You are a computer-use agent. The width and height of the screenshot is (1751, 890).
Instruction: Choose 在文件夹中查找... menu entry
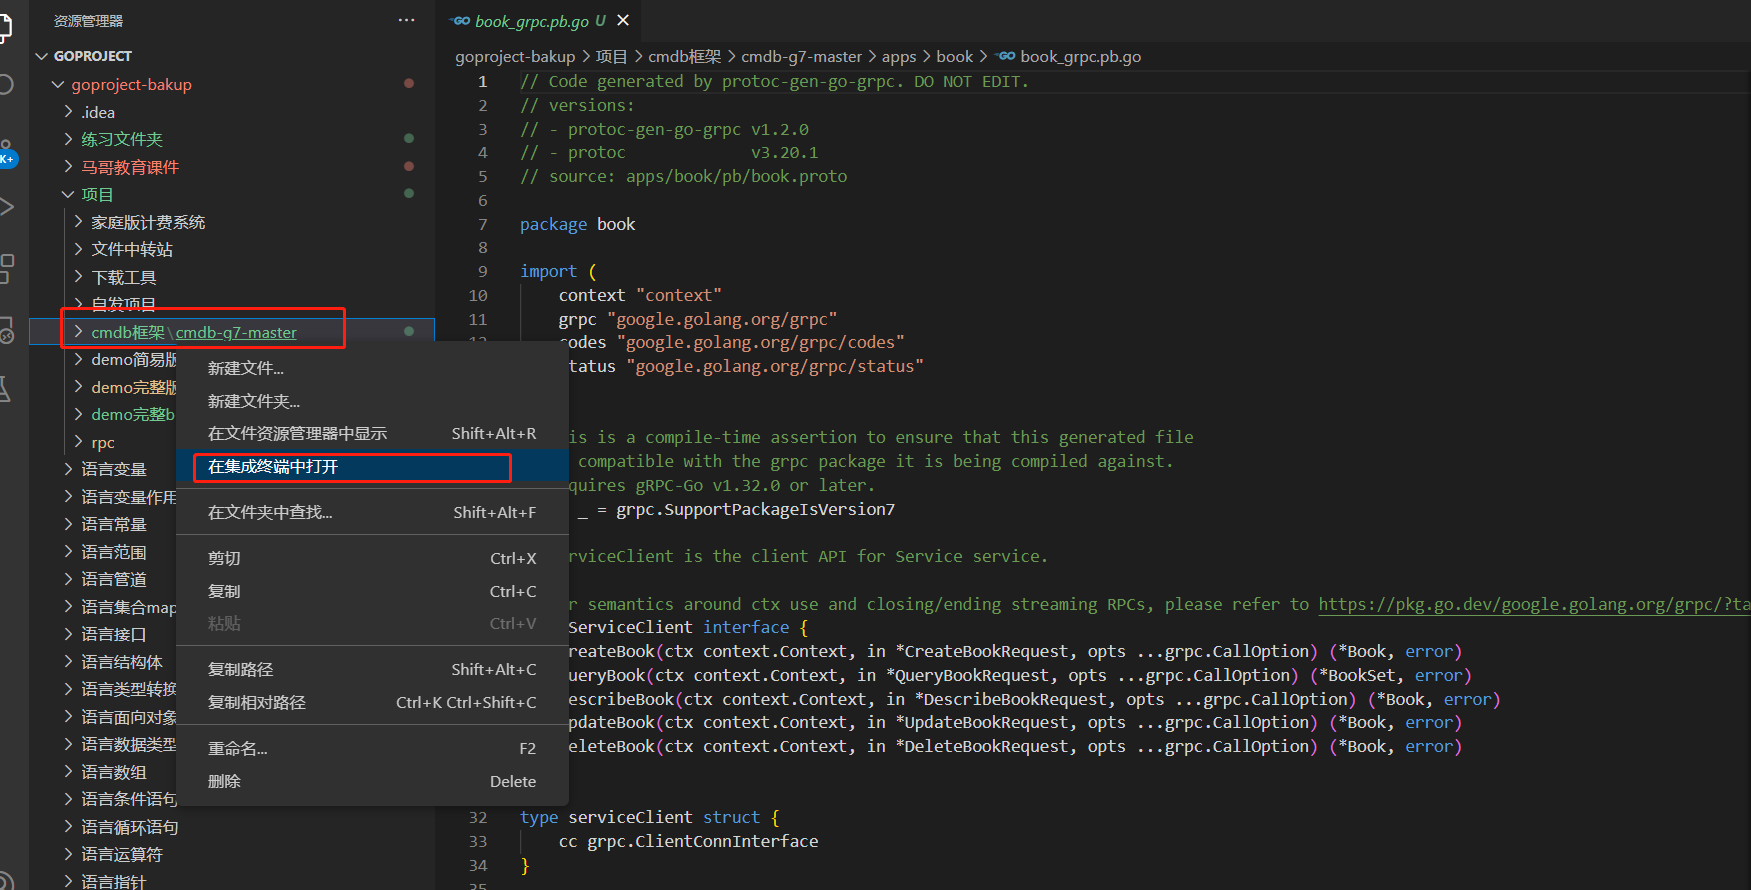tap(372, 512)
